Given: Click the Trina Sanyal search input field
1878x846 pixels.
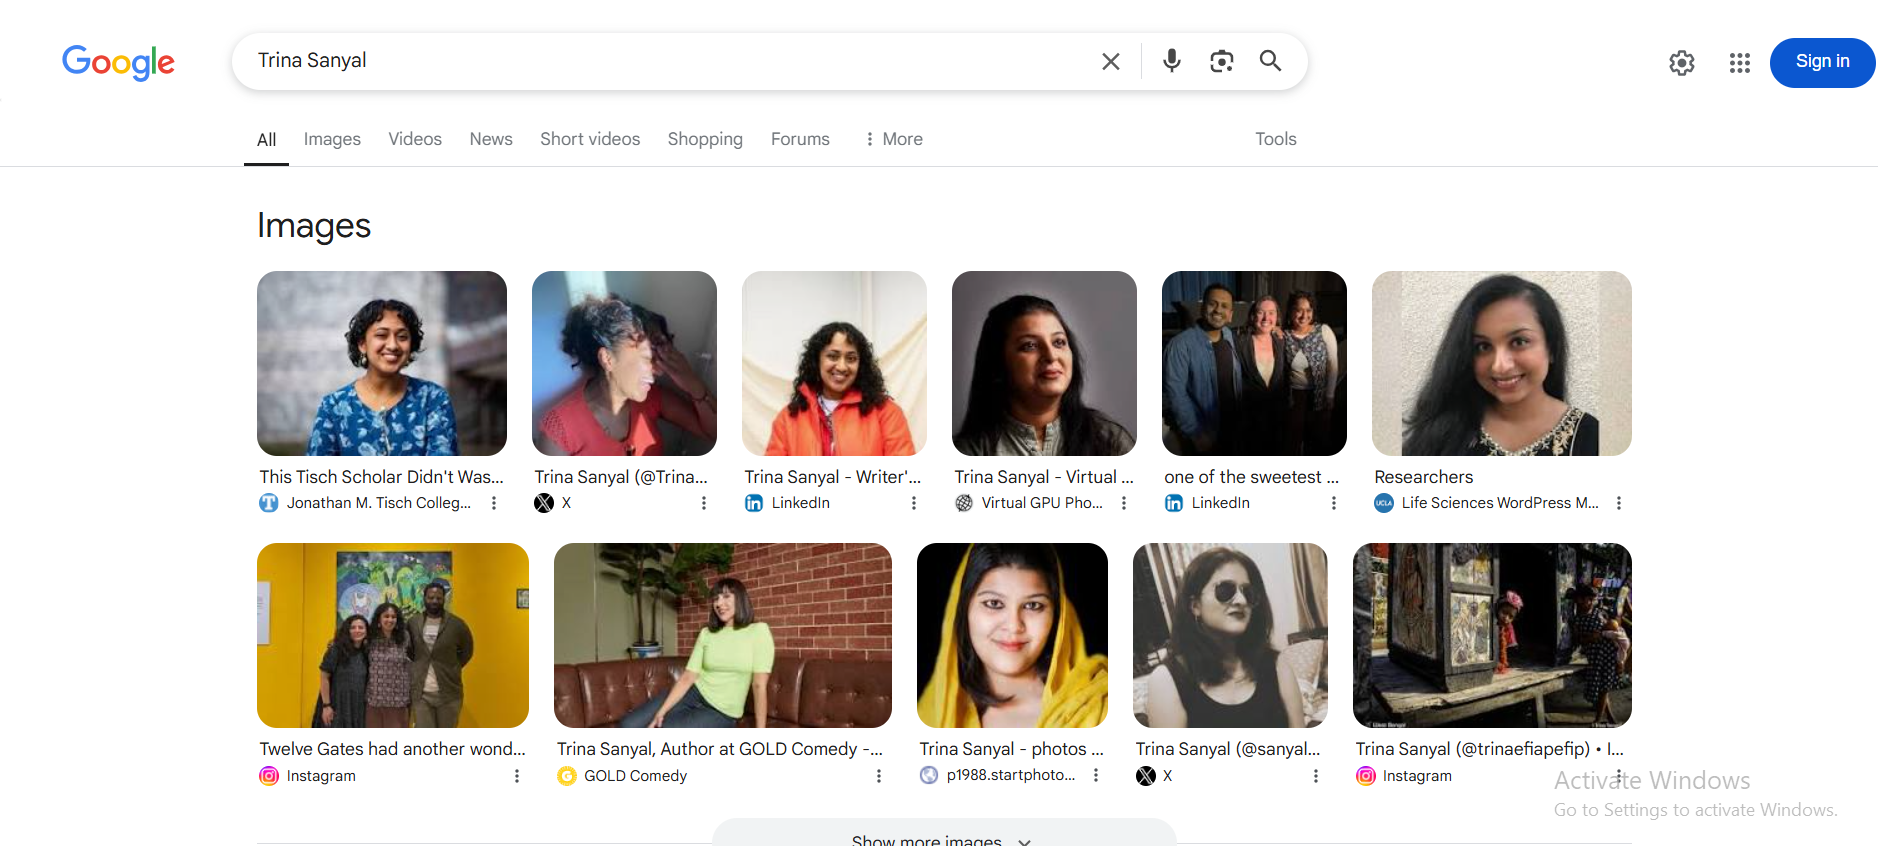Looking at the screenshot, I should [x=660, y=61].
